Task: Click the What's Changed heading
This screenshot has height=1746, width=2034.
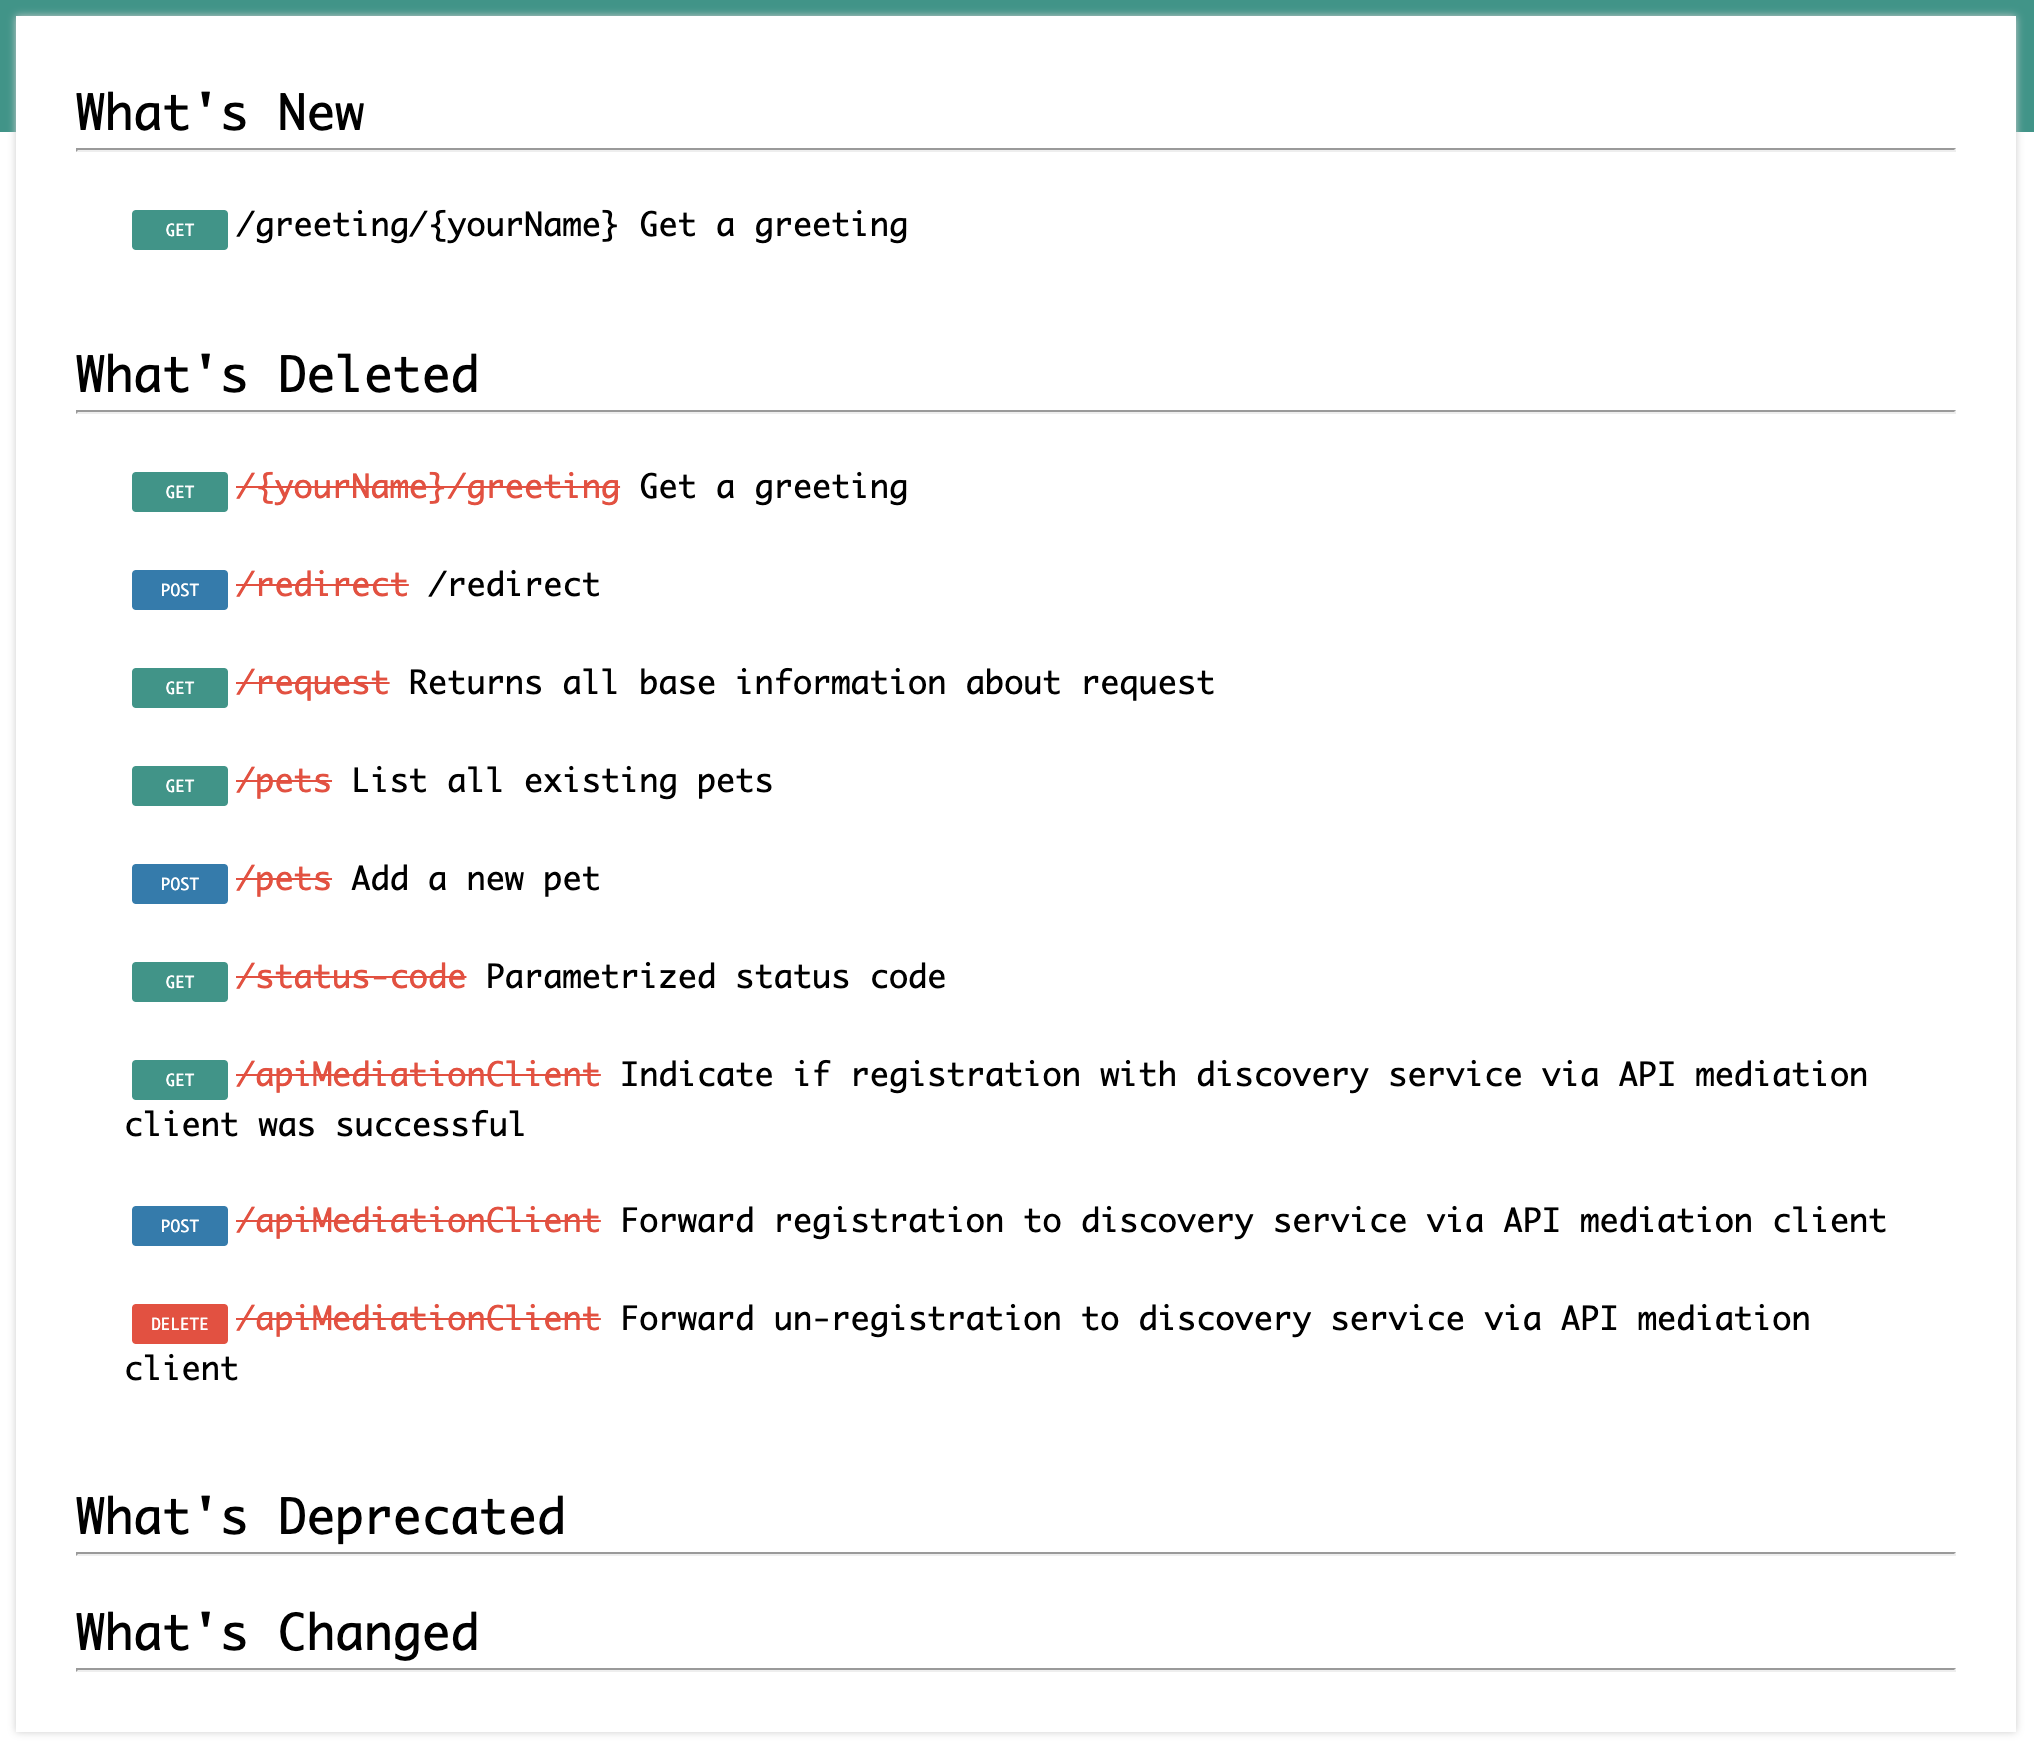Action: click(276, 1632)
